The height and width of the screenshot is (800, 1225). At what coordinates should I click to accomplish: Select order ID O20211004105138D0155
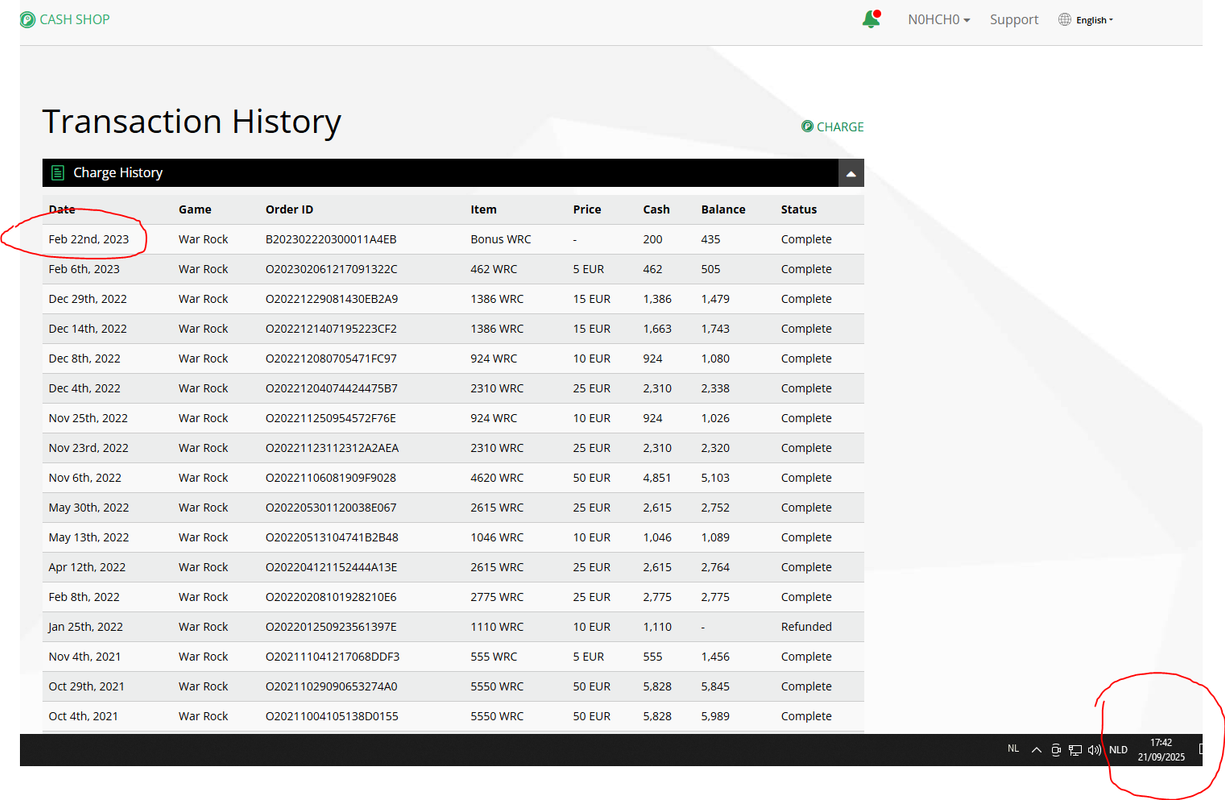331,716
